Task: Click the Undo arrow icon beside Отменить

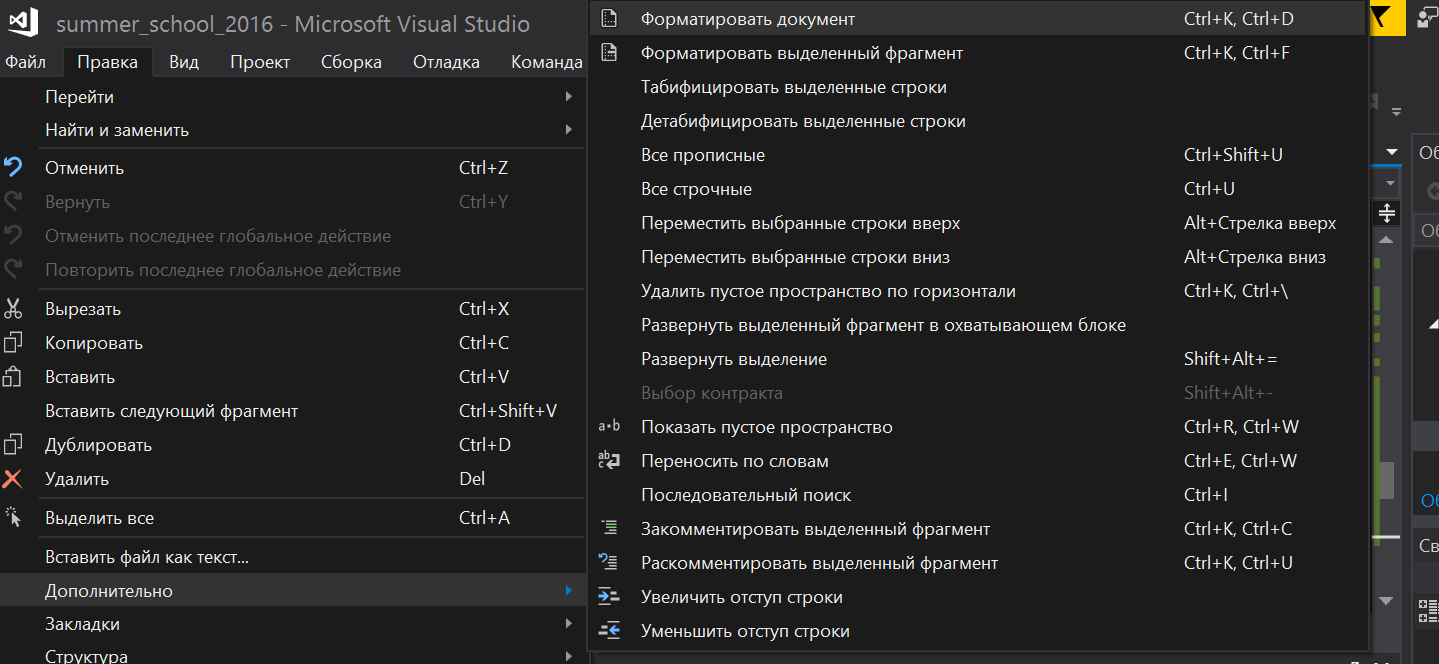Action: point(13,167)
